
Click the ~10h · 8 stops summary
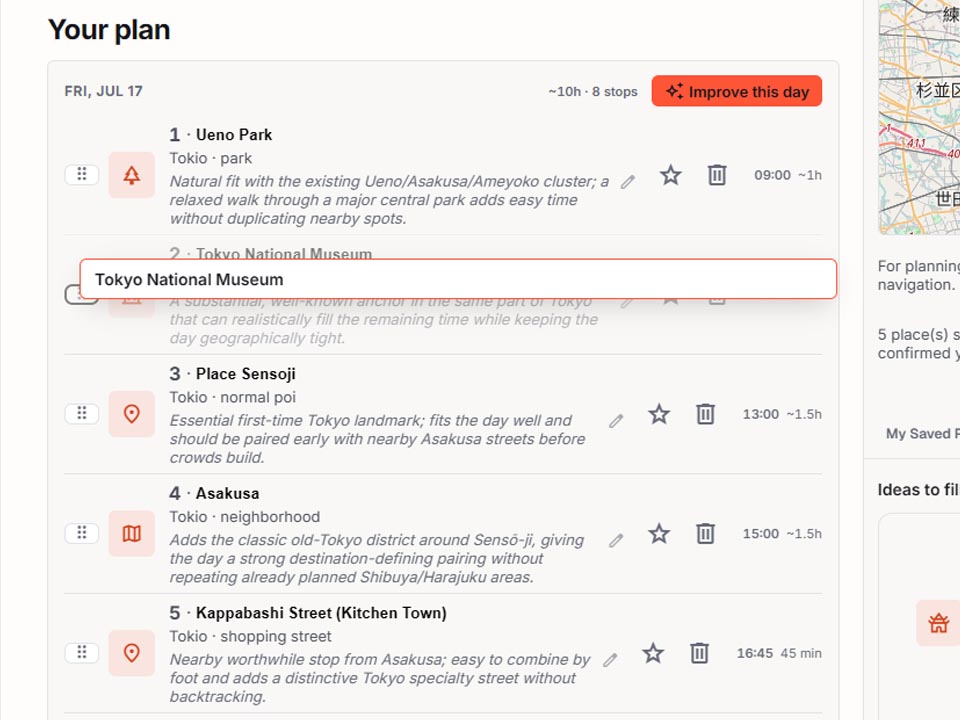[593, 92]
